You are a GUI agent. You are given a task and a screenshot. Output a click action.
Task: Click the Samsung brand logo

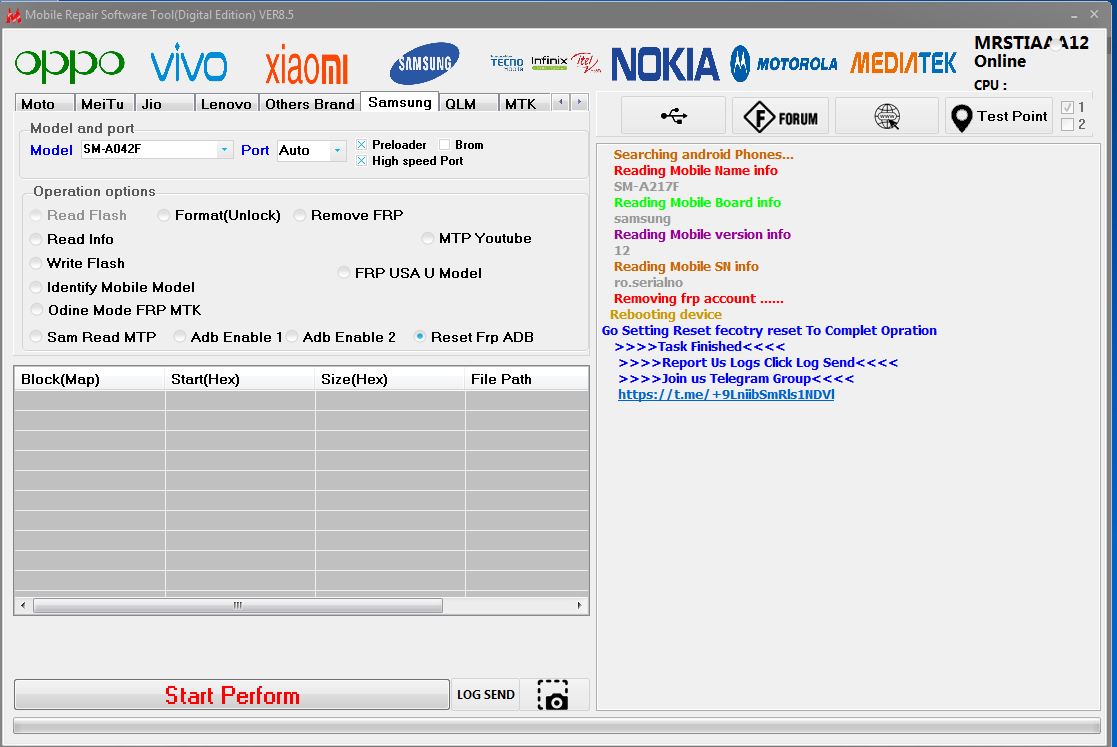[424, 62]
